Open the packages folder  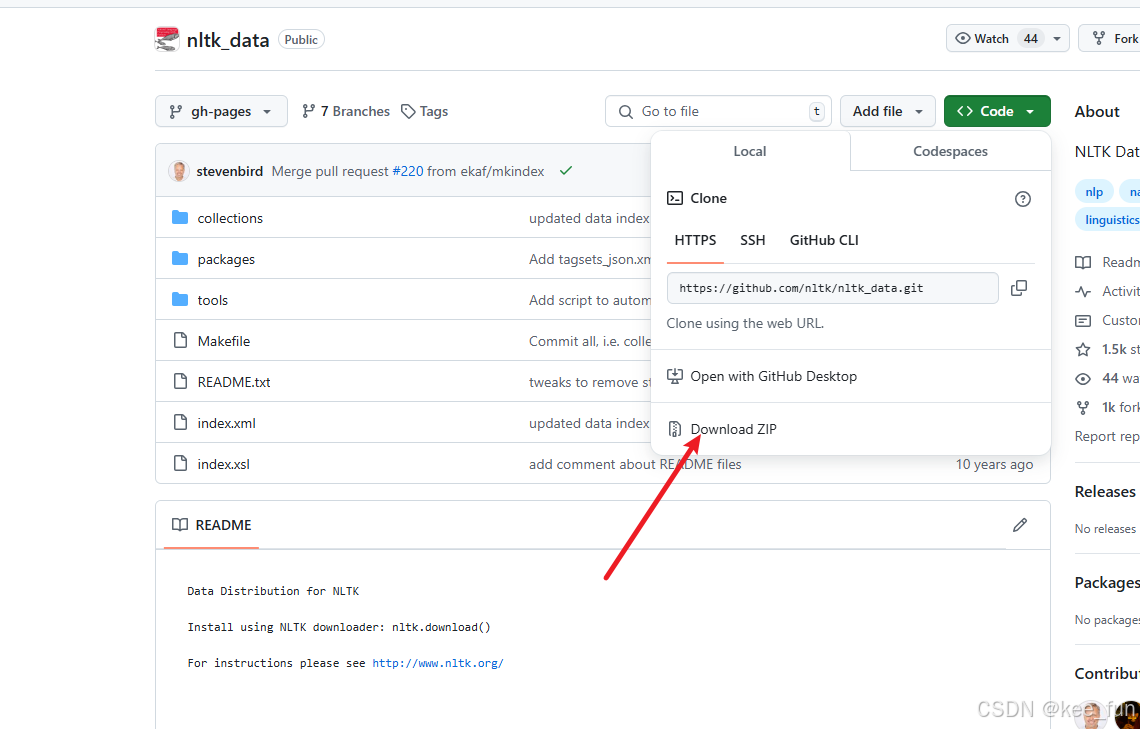pos(226,259)
